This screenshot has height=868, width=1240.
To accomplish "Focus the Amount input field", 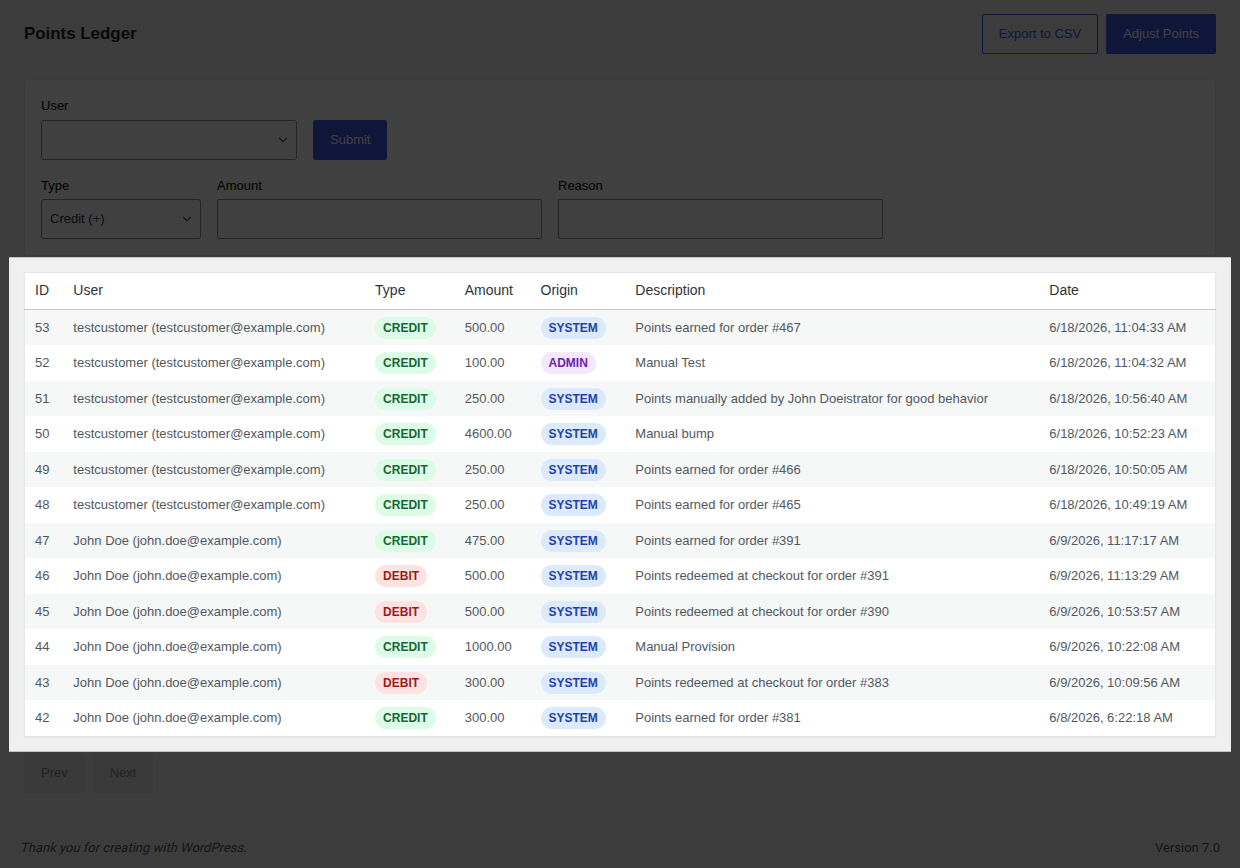I will [x=379, y=219].
